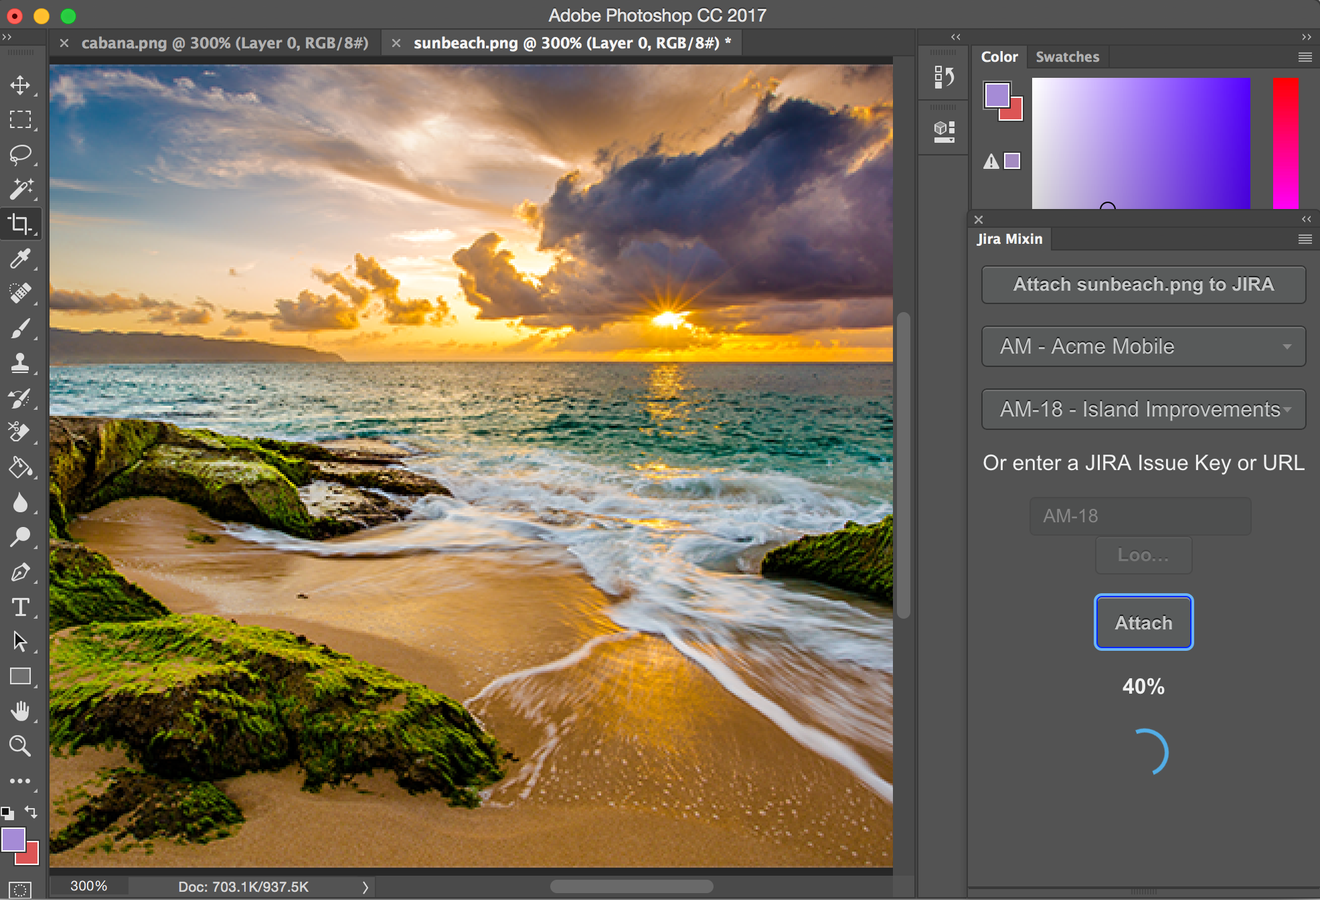Select the Eraser tool
This screenshot has height=900, width=1320.
(20, 433)
